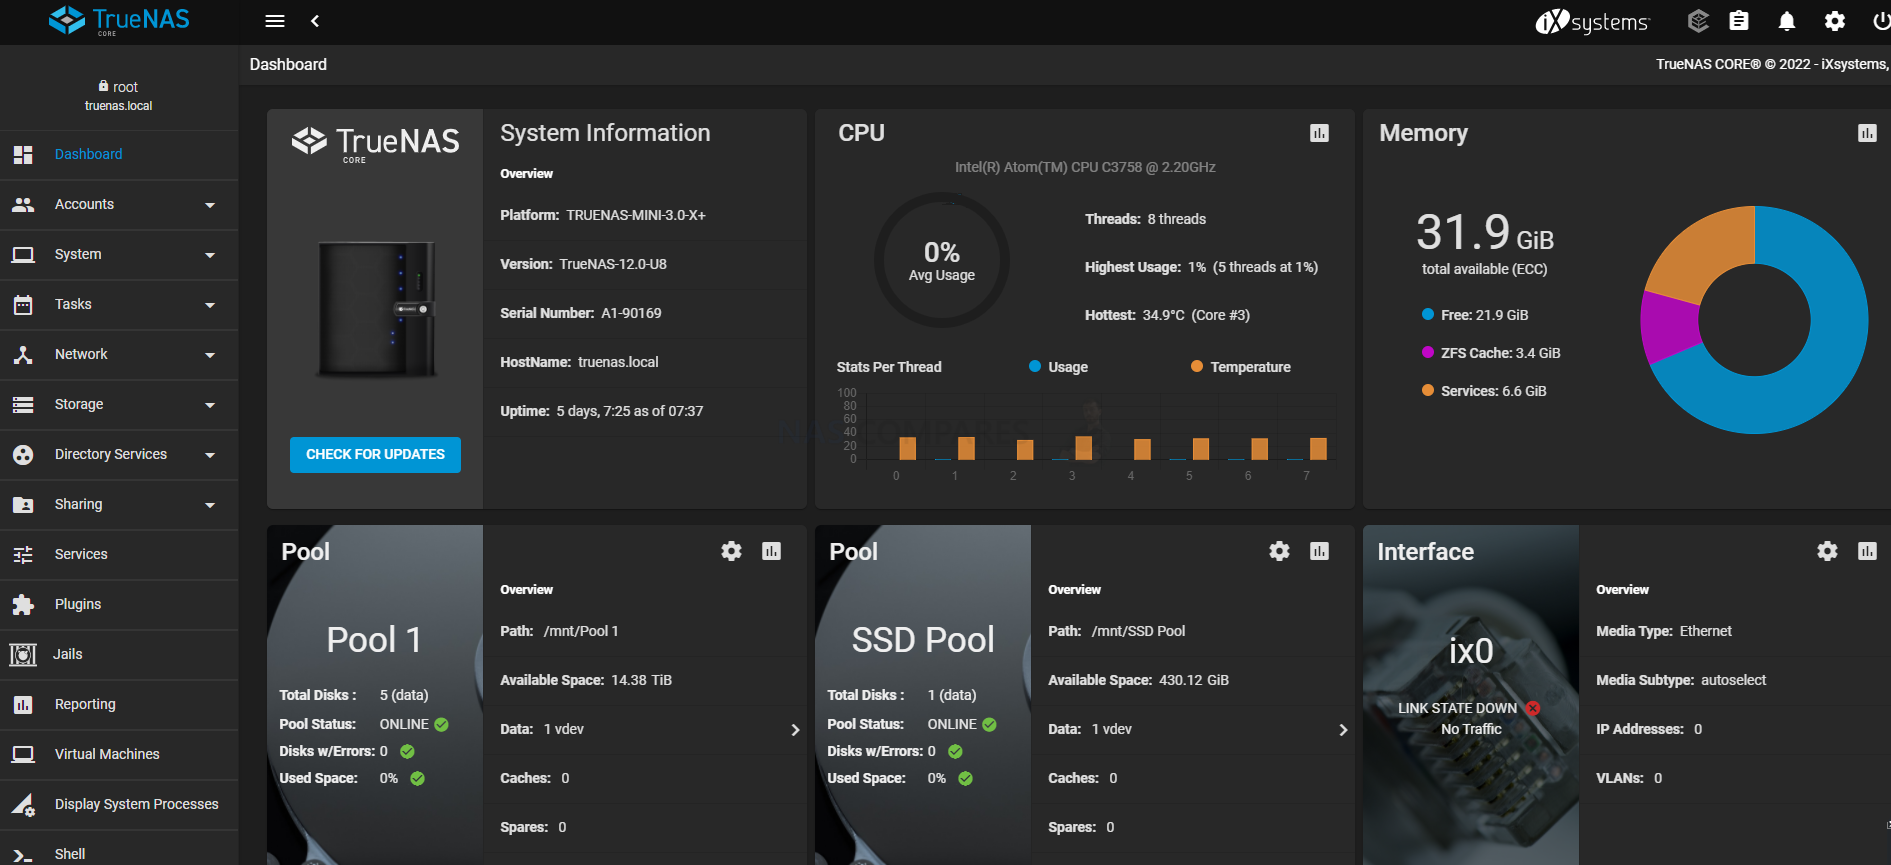Image resolution: width=1891 pixels, height=865 pixels.
Task: Expand Pool 1 Data vdev chevron
Action: 795,730
